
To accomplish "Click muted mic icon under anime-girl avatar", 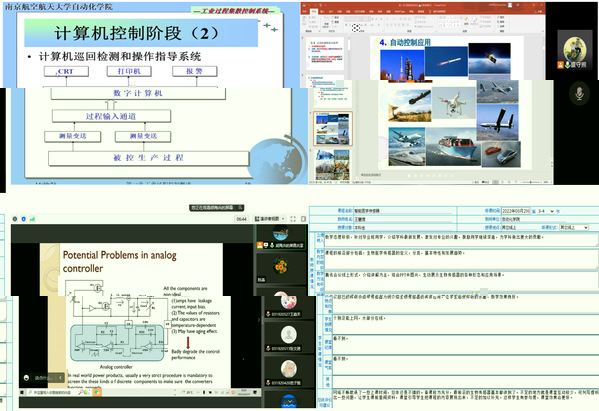I will [x=268, y=314].
